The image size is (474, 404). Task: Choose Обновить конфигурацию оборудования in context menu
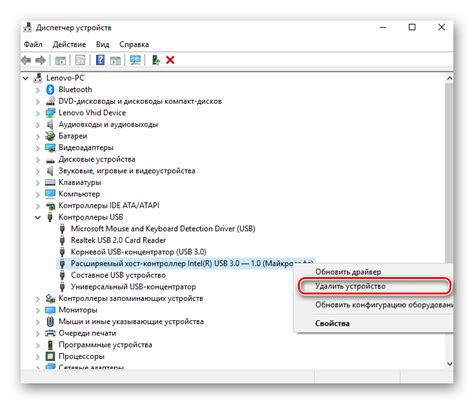tap(384, 305)
